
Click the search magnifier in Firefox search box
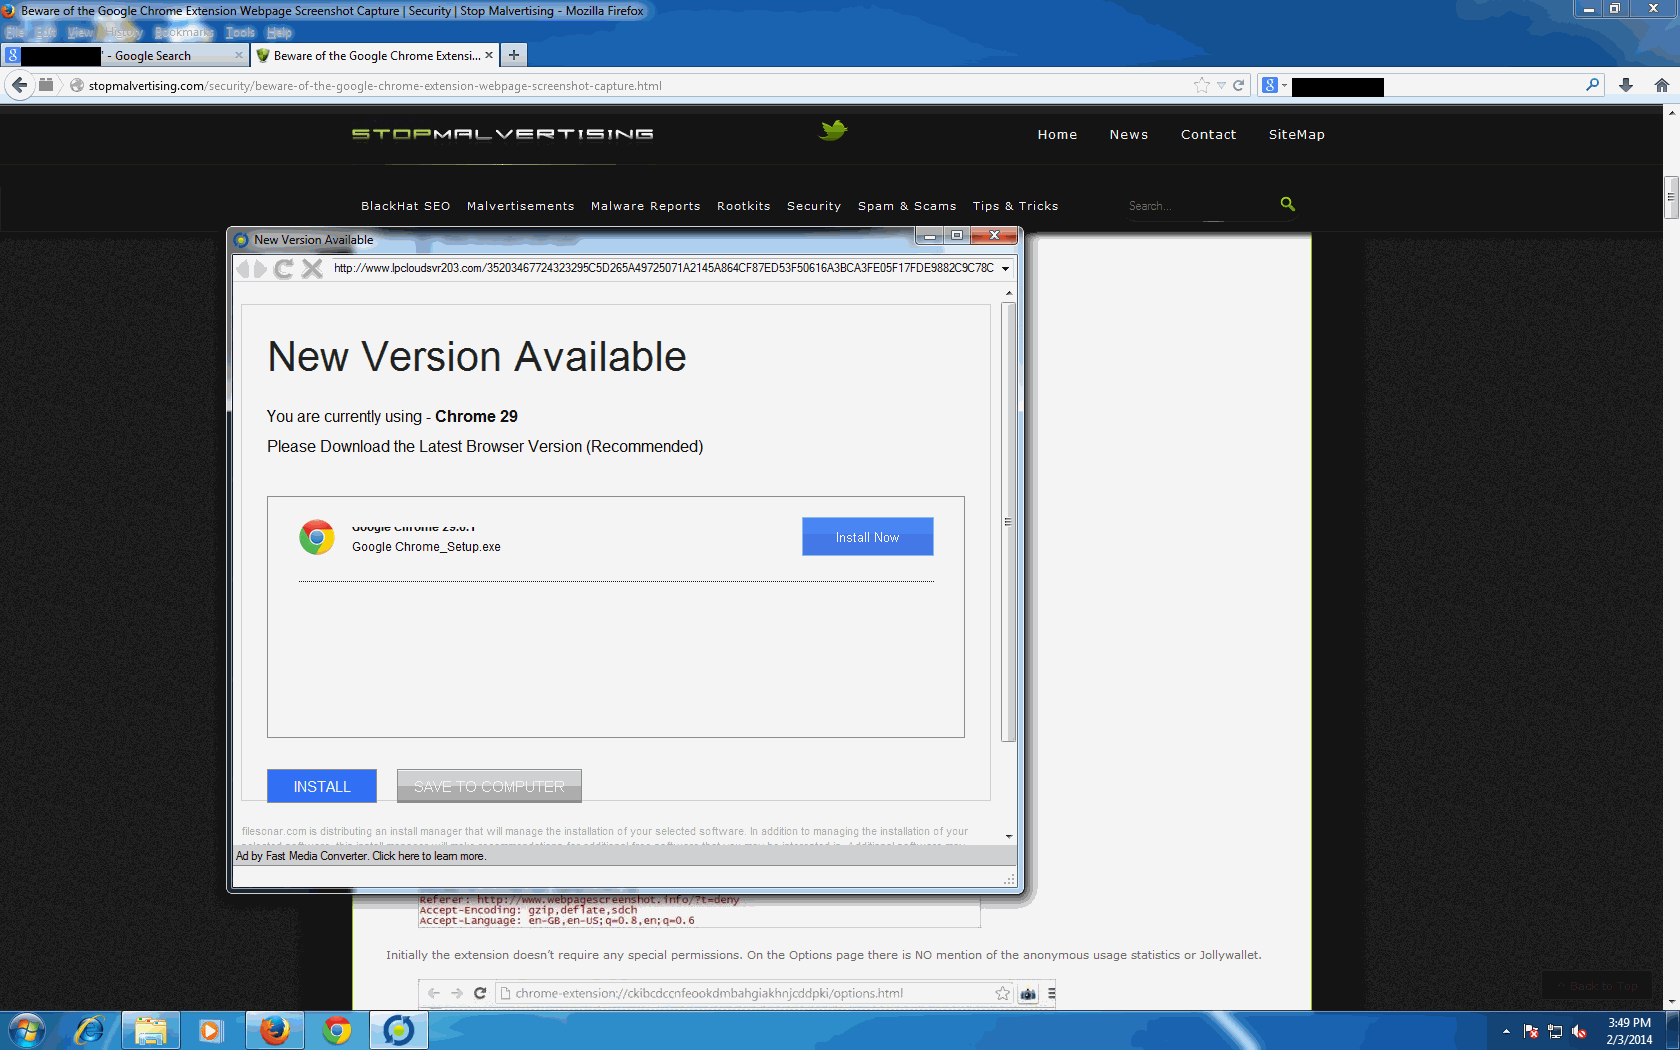click(x=1593, y=86)
